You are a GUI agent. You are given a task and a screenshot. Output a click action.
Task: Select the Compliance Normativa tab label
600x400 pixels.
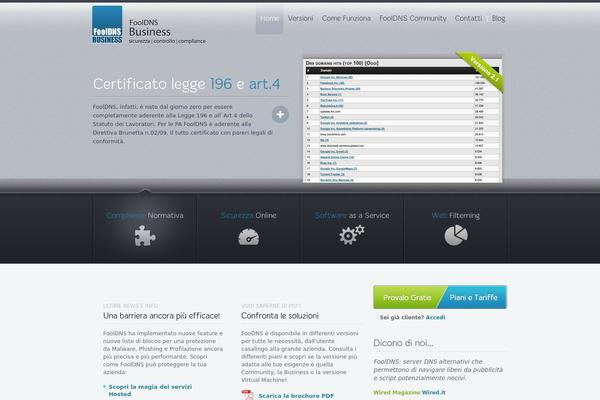[x=145, y=216]
